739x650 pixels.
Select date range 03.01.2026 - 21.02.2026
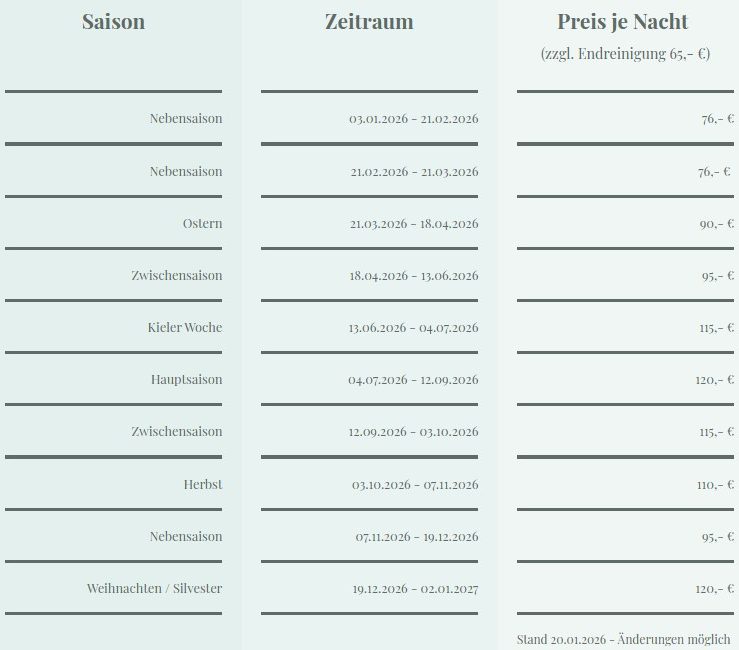tap(413, 119)
